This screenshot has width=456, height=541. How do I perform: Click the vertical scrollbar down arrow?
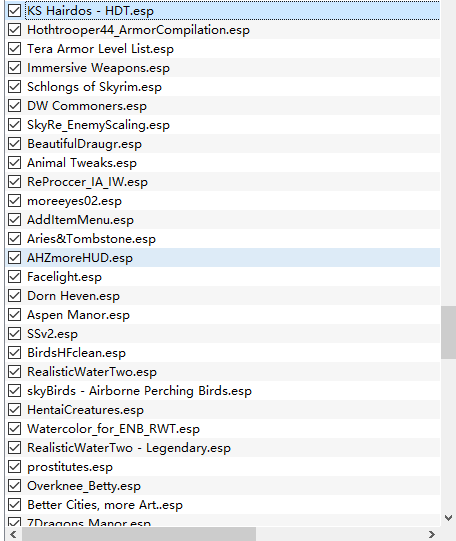[x=448, y=518]
